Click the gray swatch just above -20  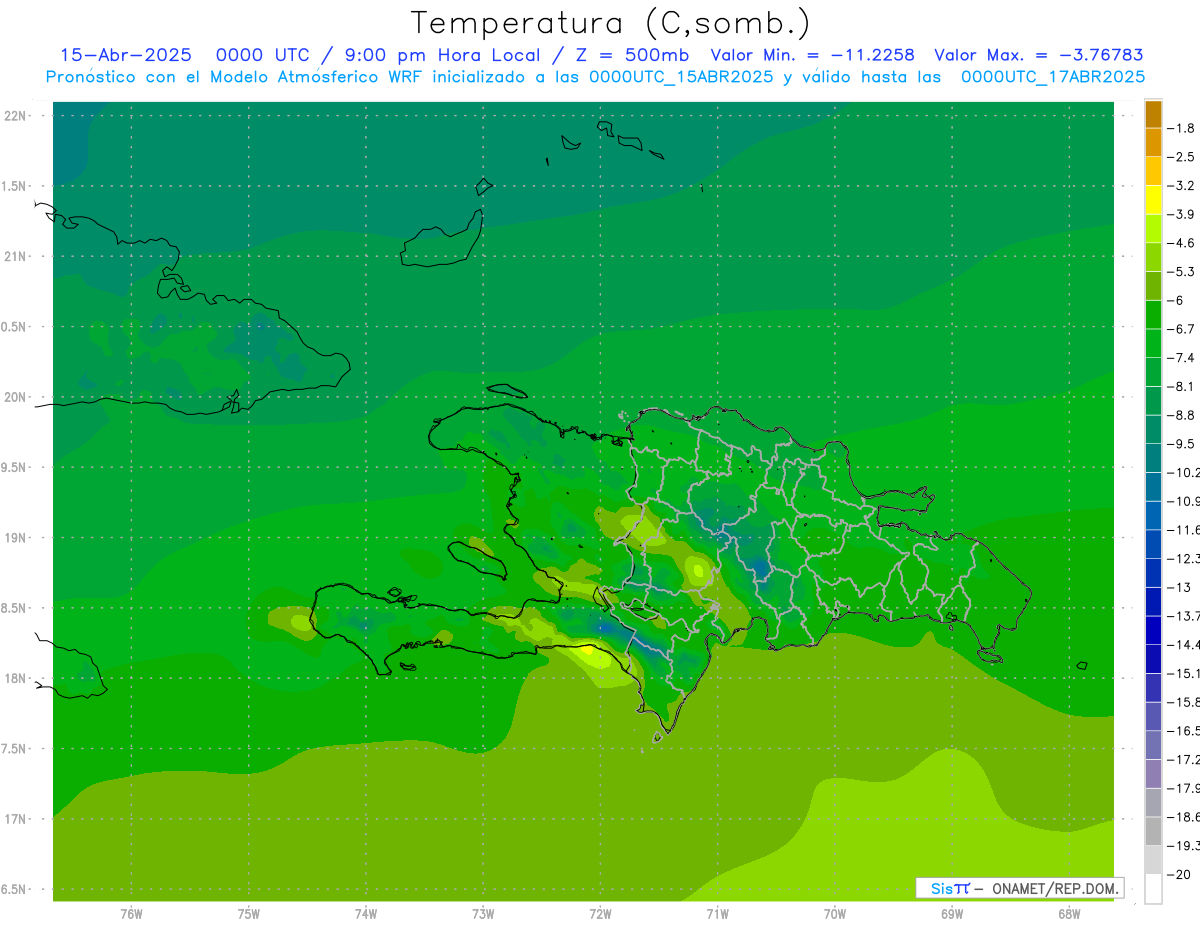pyautogui.click(x=1153, y=860)
